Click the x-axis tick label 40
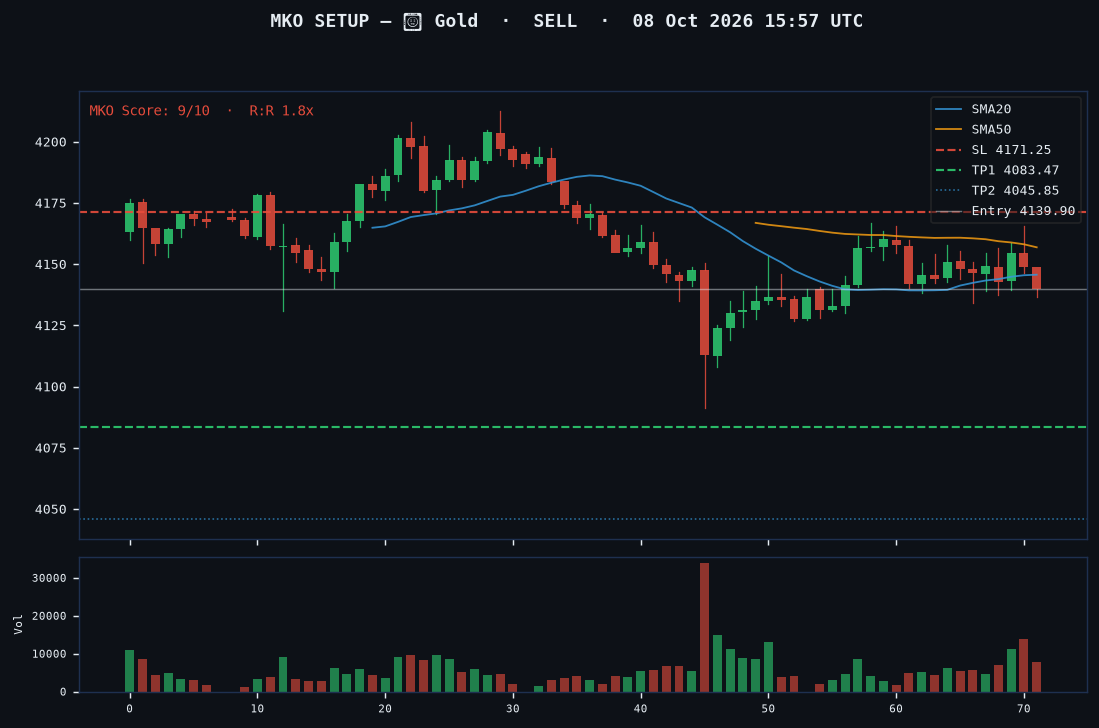The image size is (1099, 728). 641,708
